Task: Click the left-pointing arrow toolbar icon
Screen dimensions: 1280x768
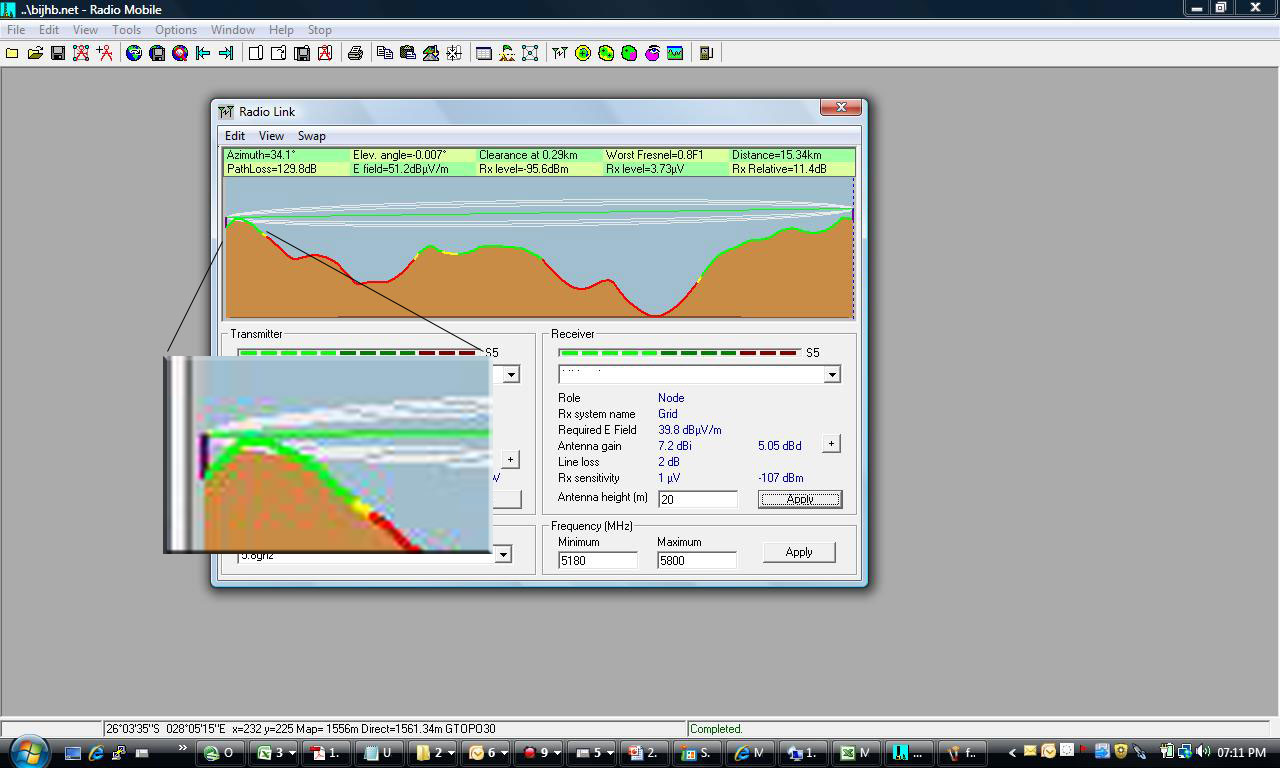Action: click(203, 53)
